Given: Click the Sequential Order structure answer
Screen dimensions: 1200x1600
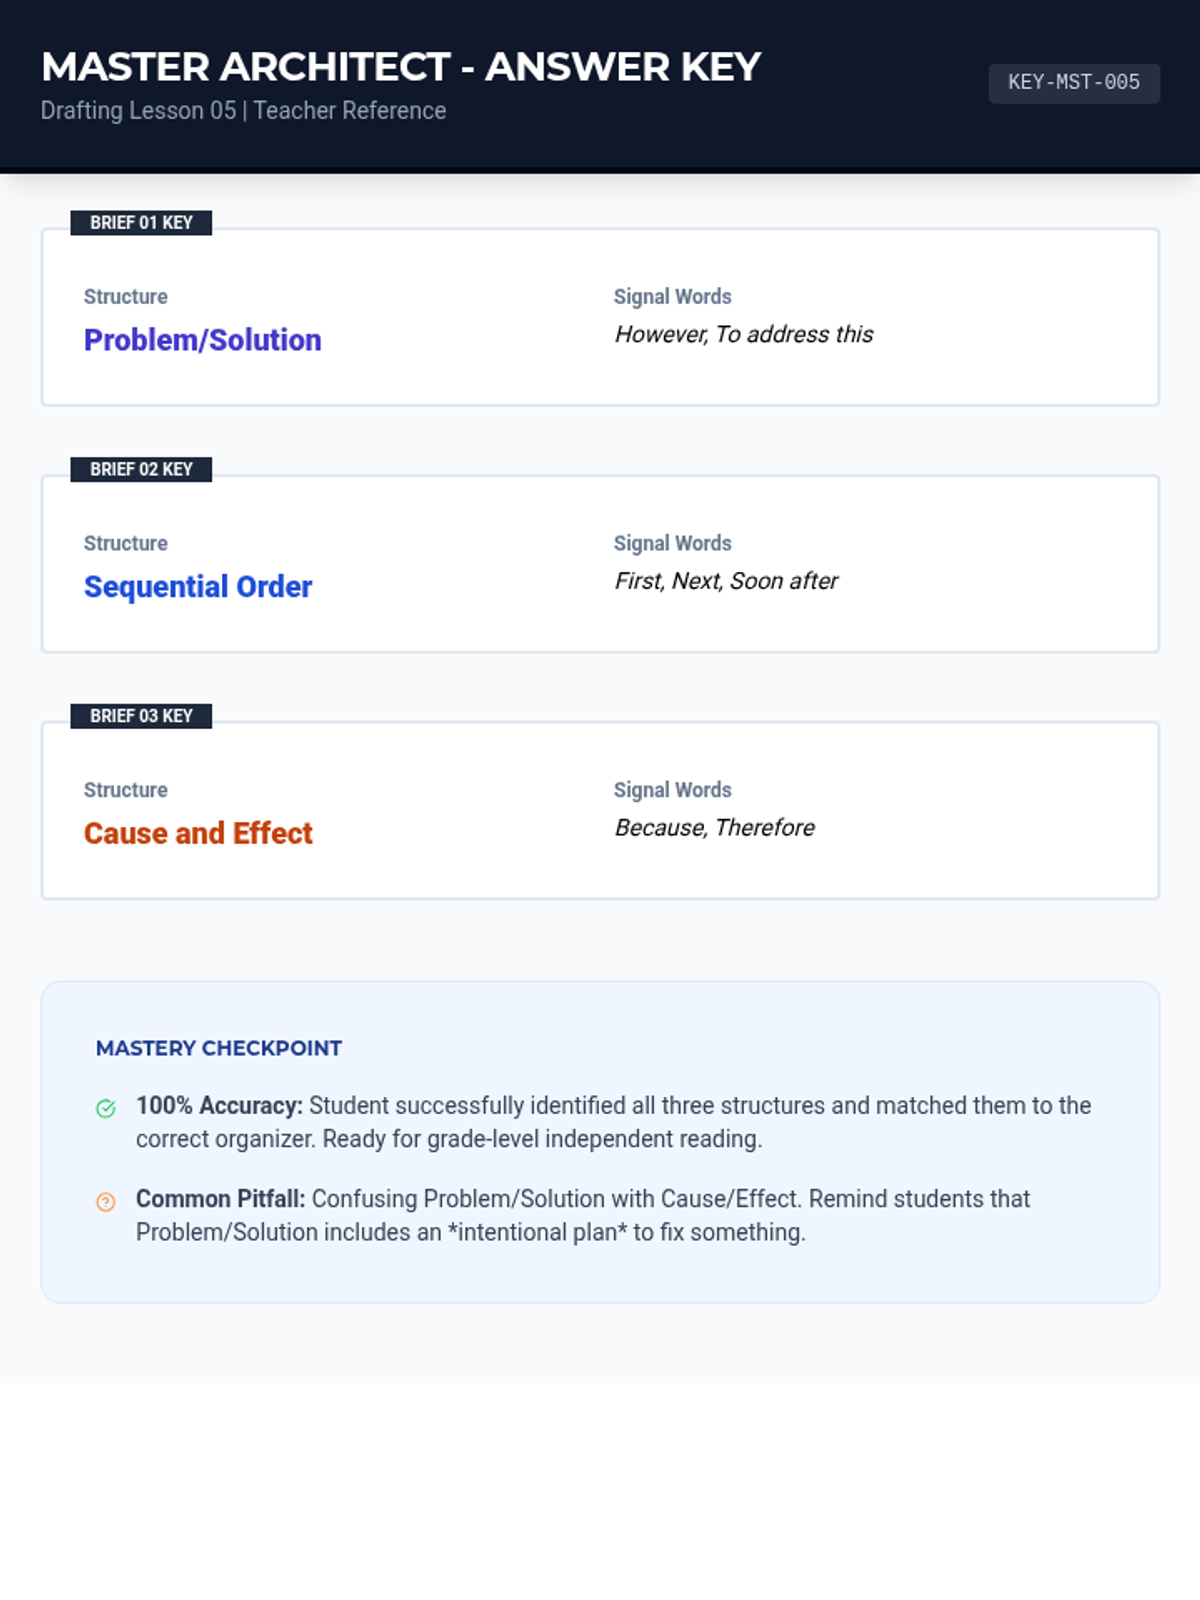Looking at the screenshot, I should pos(198,587).
